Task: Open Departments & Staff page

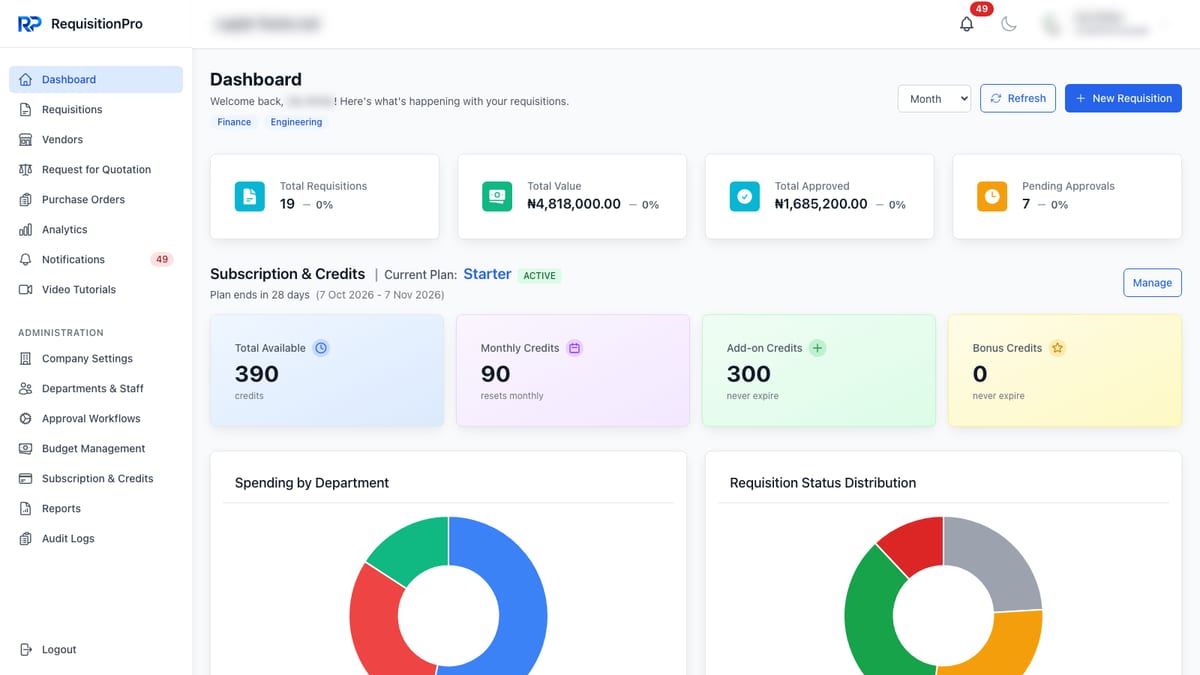Action: coord(96,389)
